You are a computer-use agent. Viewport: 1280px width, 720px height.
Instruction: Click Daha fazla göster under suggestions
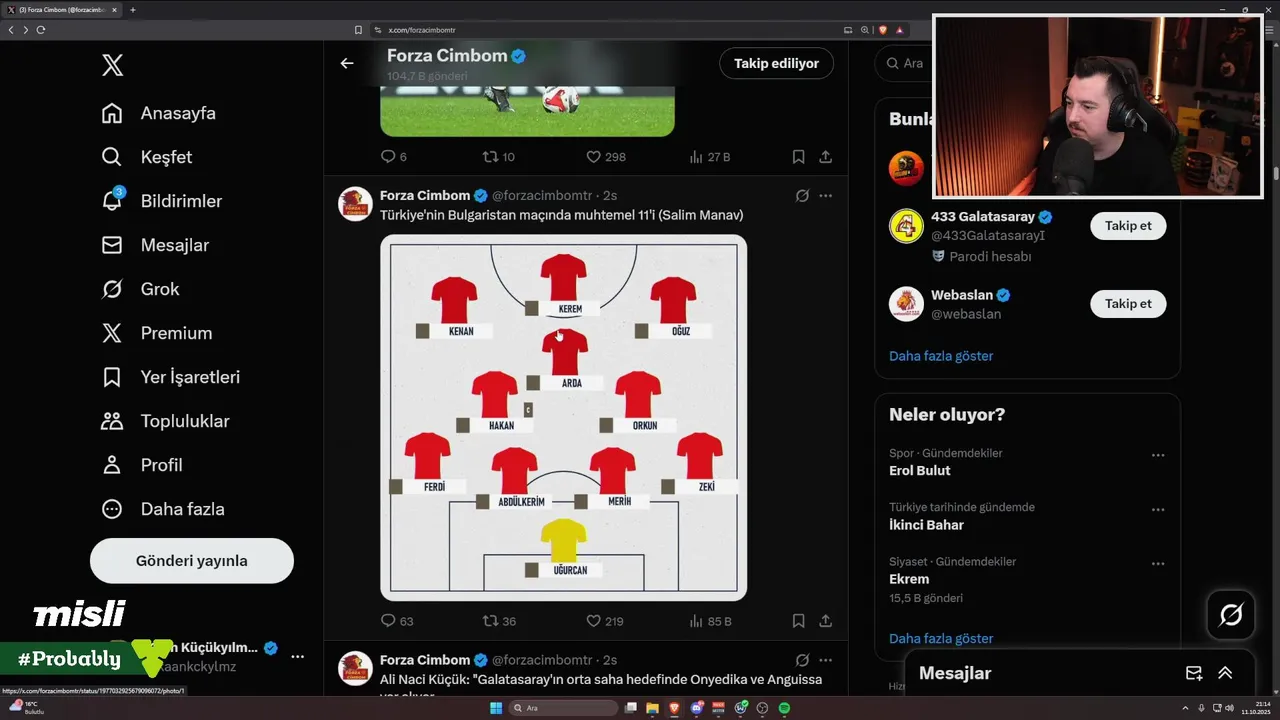[x=941, y=356]
